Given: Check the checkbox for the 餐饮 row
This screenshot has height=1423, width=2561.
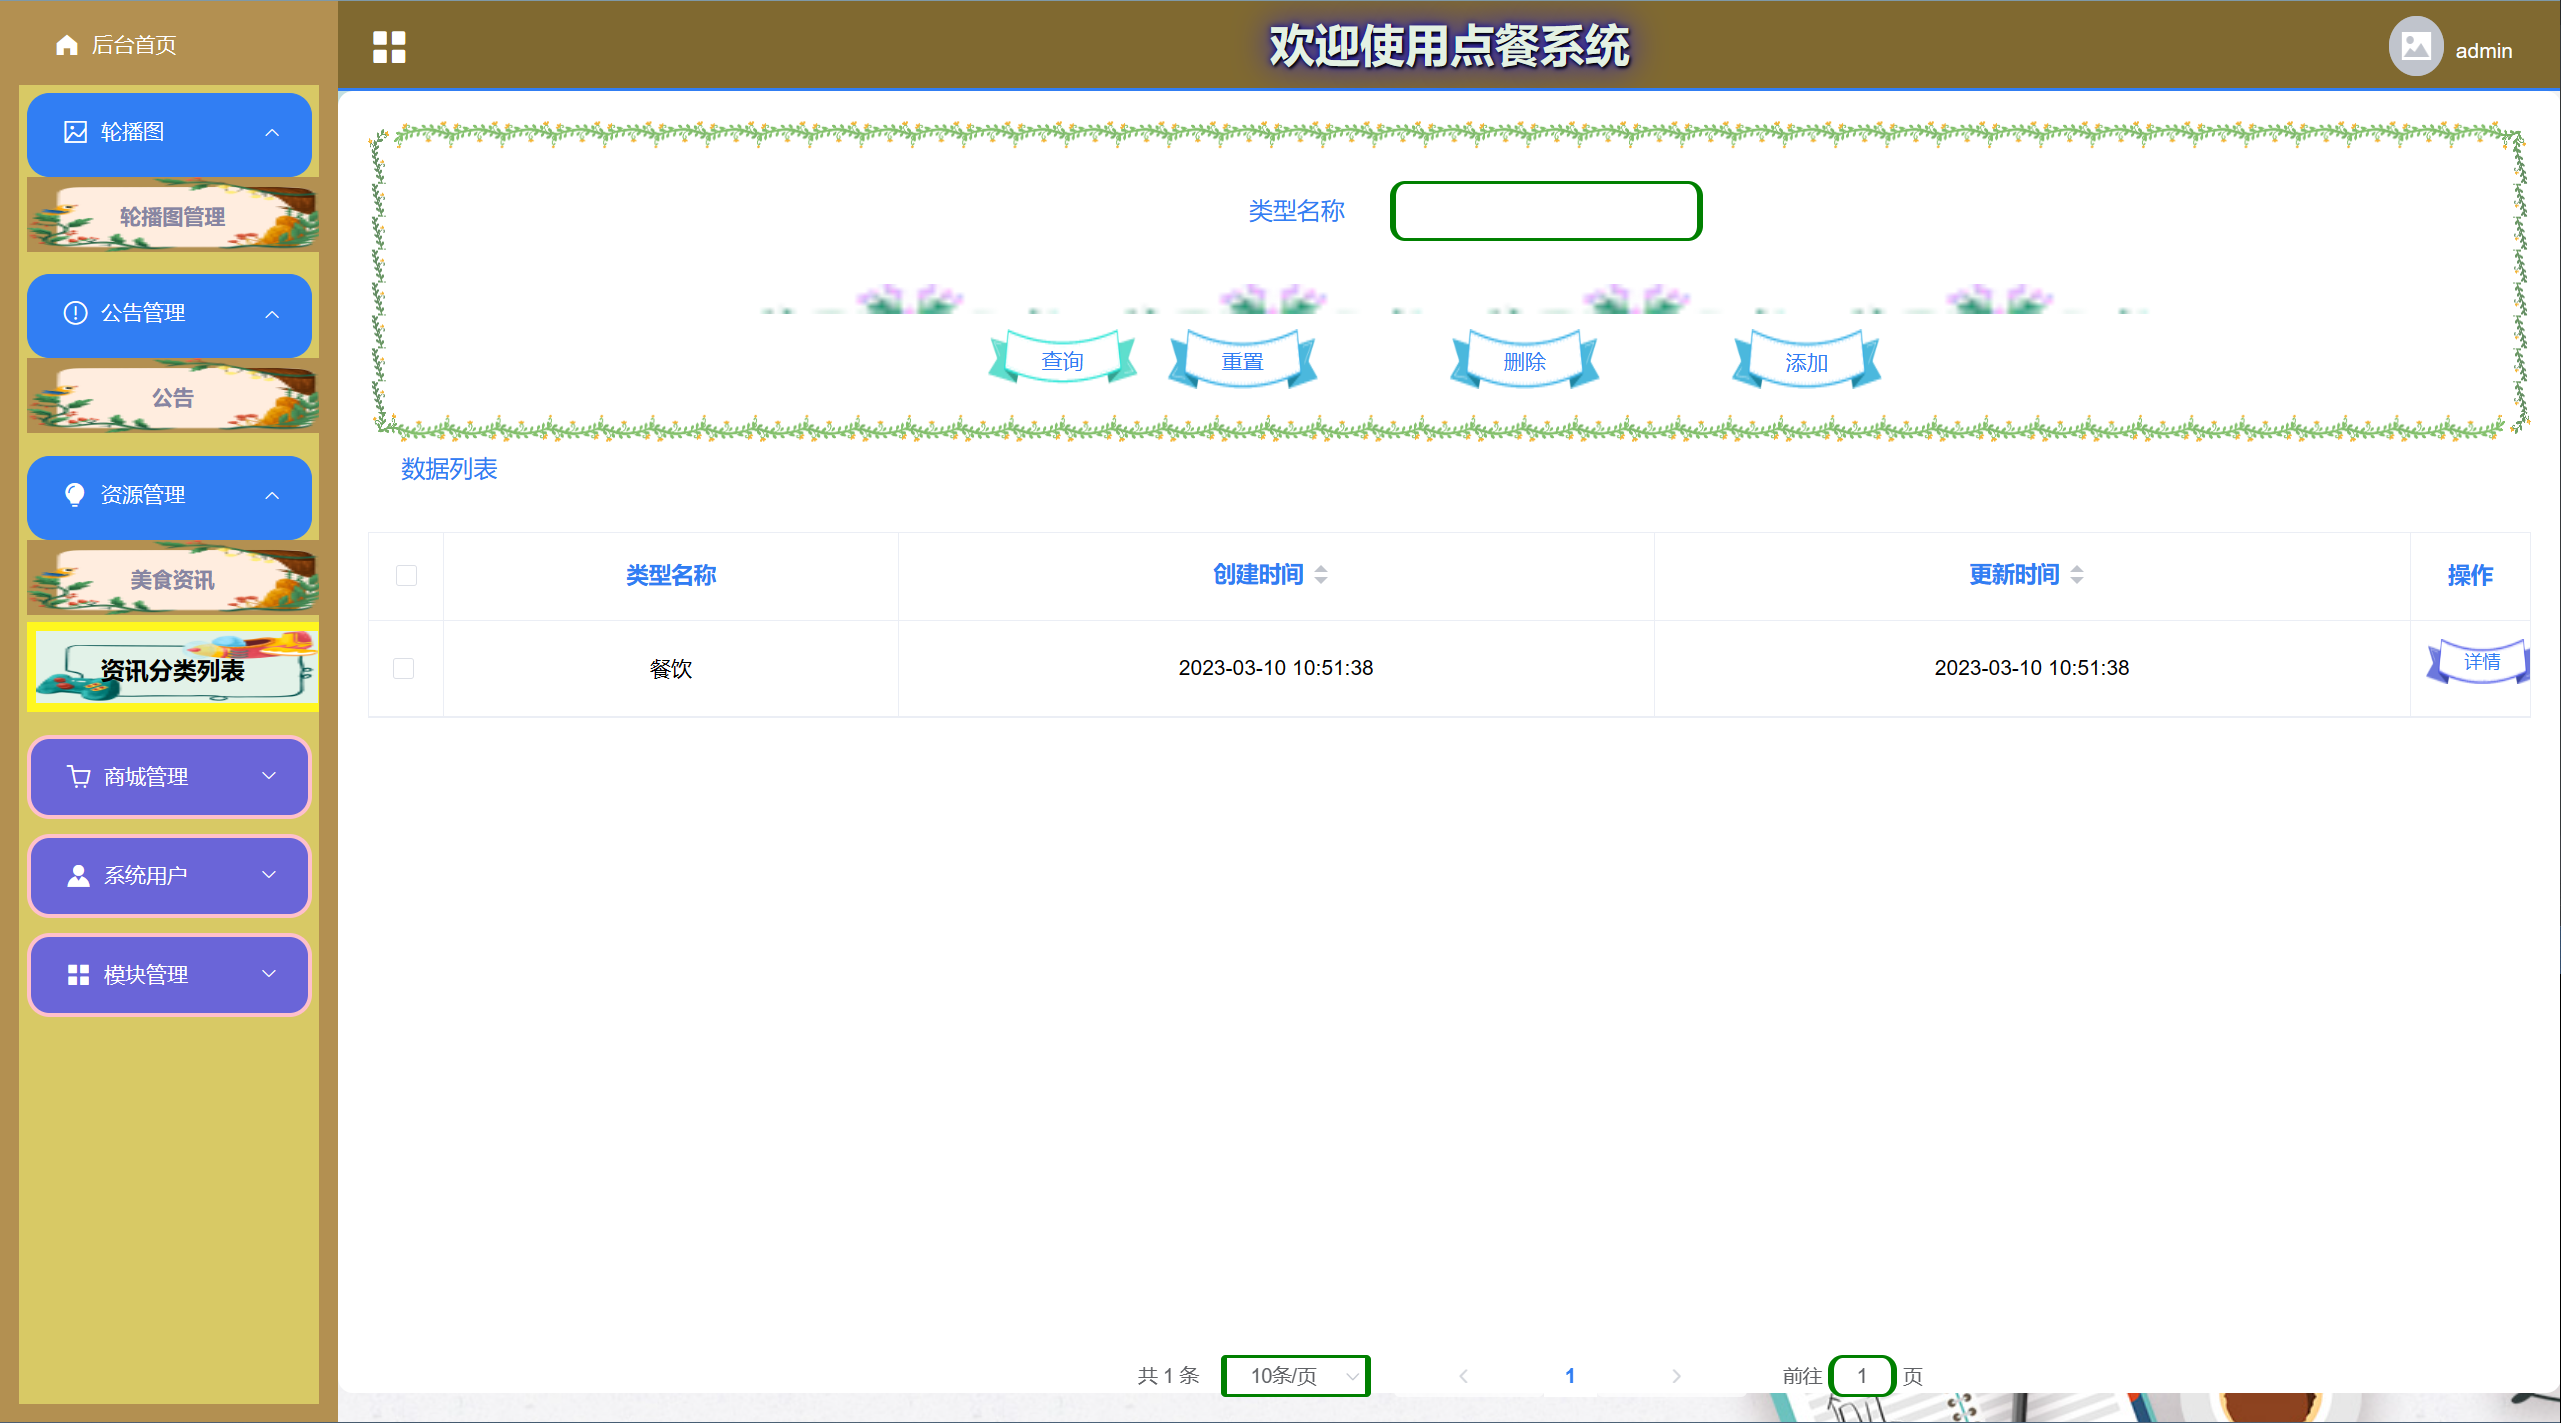Looking at the screenshot, I should click(404, 668).
